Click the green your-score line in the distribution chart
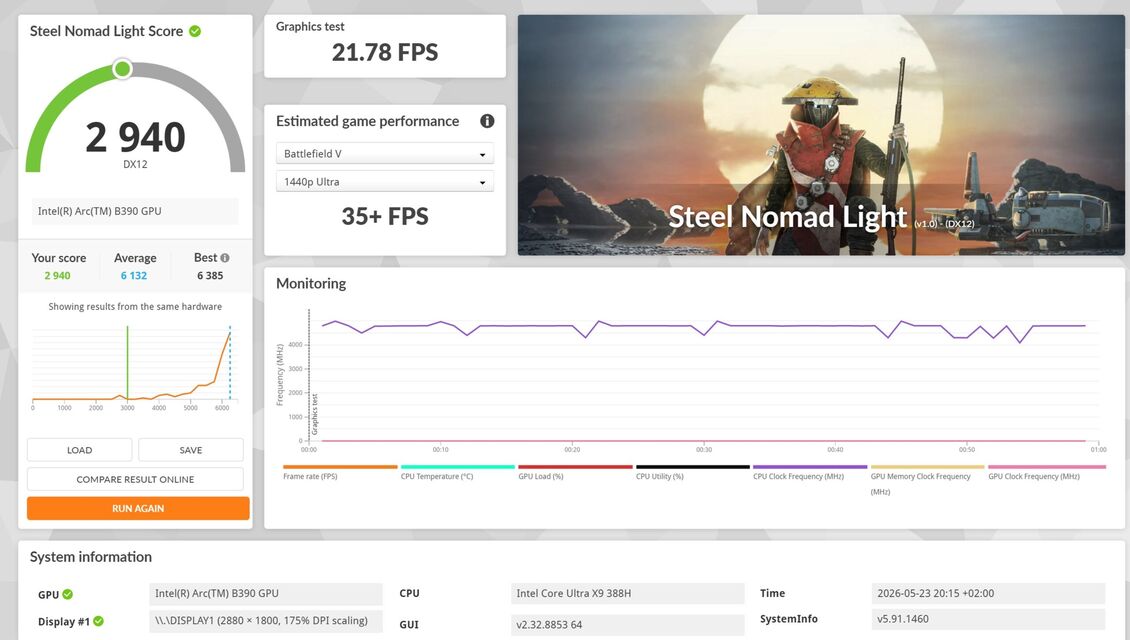 (x=128, y=363)
